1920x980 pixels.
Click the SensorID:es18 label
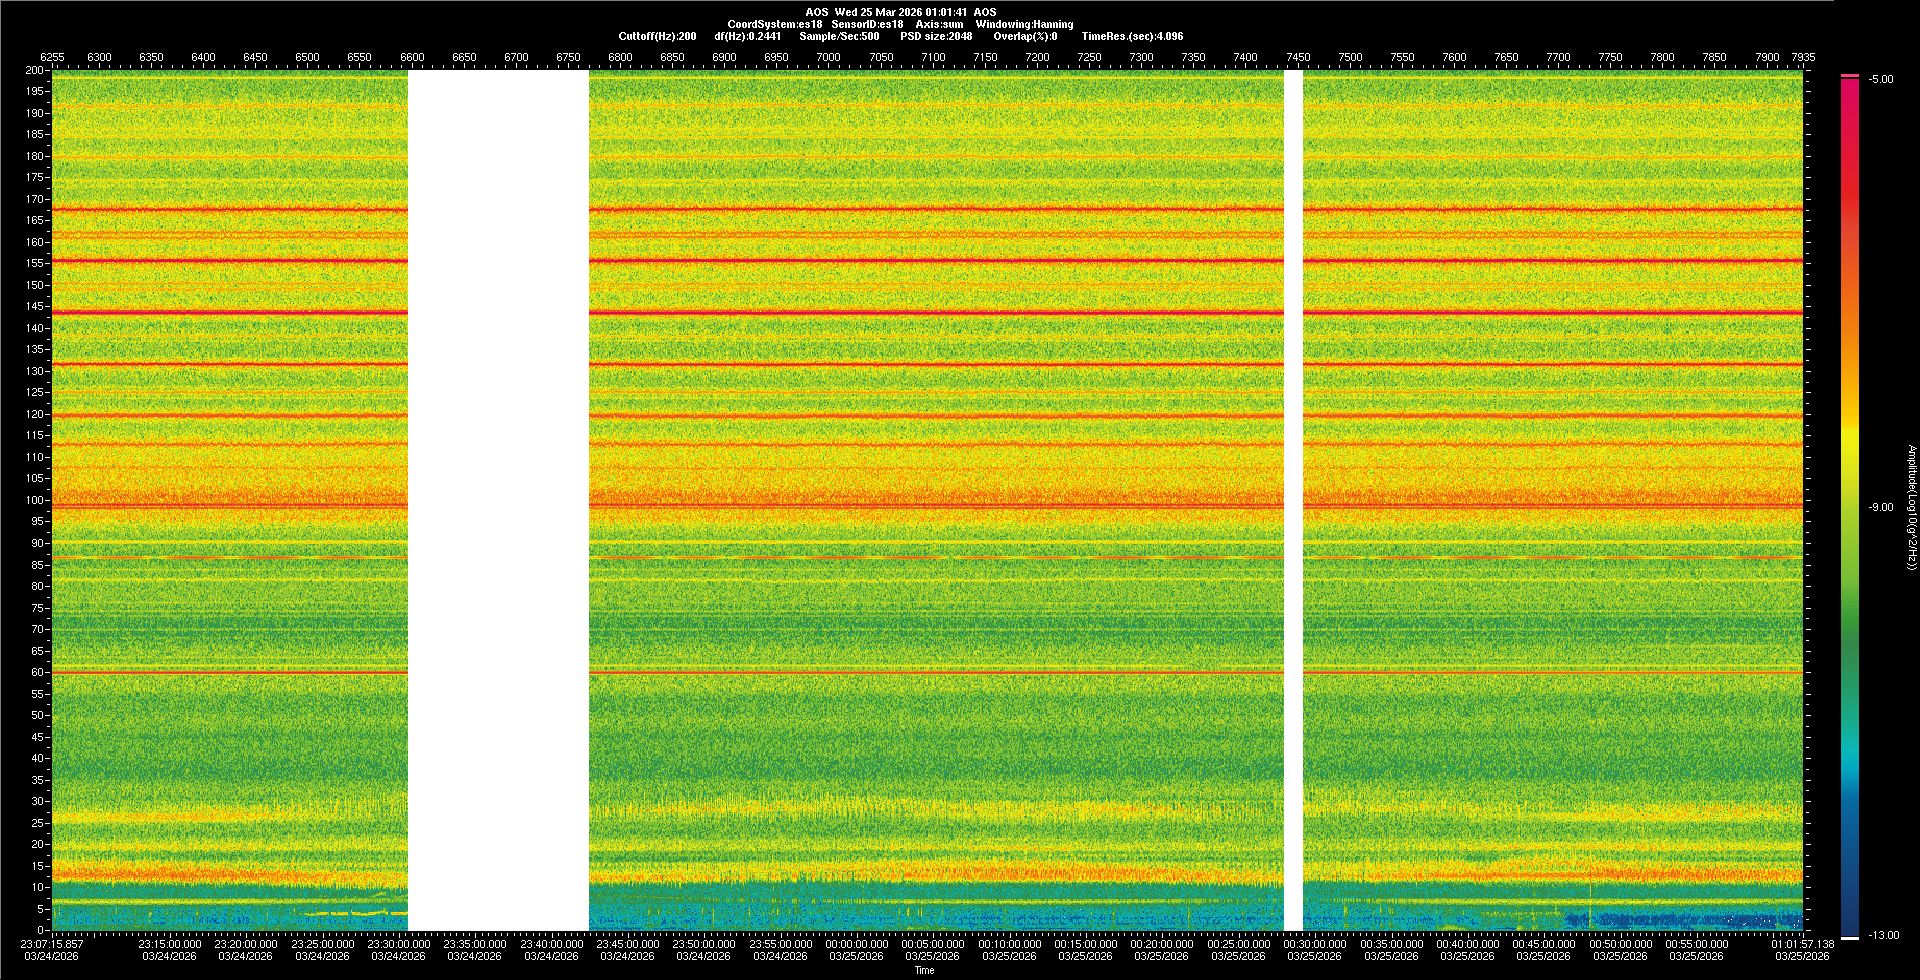point(867,24)
